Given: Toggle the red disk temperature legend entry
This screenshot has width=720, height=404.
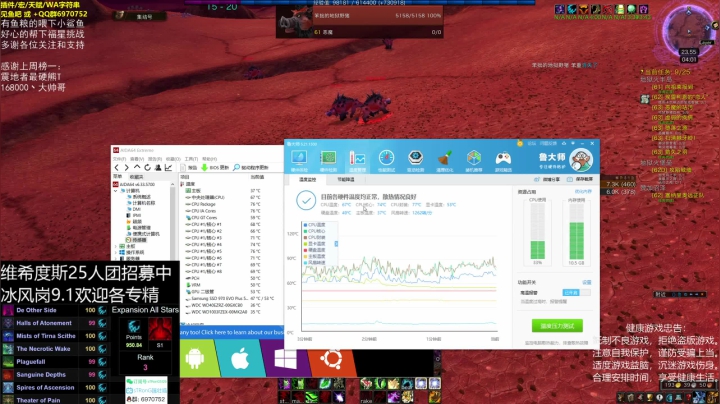Looking at the screenshot, I should click(314, 250).
